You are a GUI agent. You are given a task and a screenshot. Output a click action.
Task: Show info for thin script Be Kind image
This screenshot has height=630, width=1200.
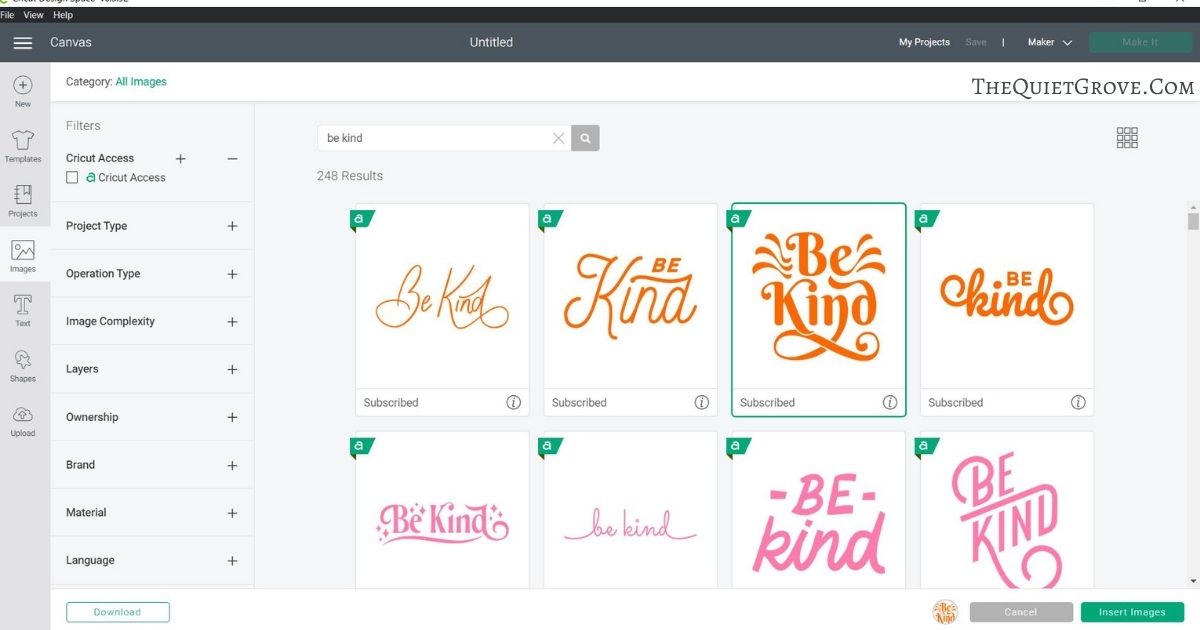tap(514, 403)
